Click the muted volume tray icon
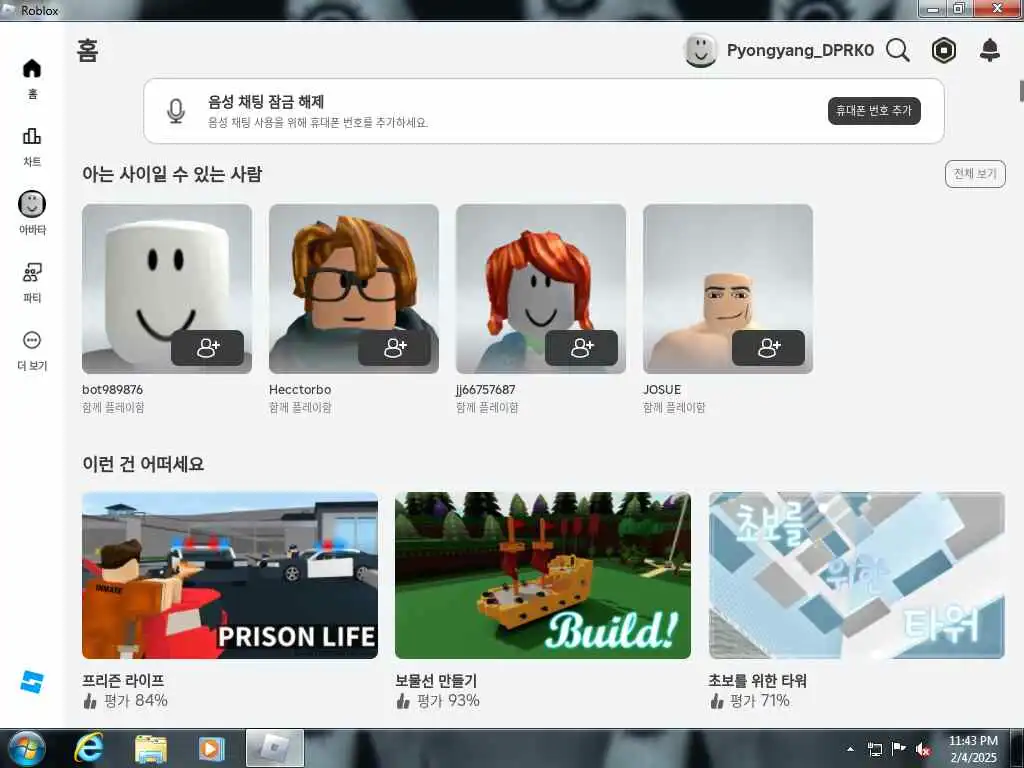The image size is (1024, 768). tap(922, 750)
